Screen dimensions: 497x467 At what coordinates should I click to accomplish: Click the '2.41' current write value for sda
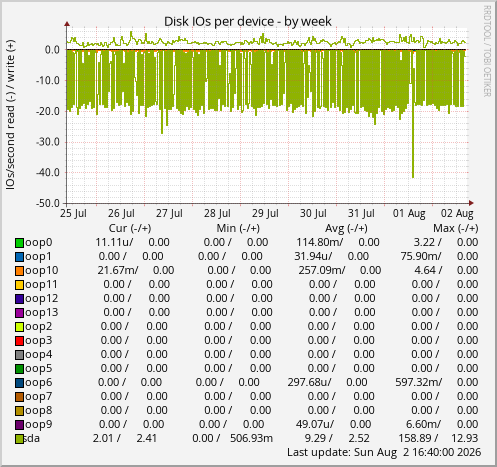[147, 438]
